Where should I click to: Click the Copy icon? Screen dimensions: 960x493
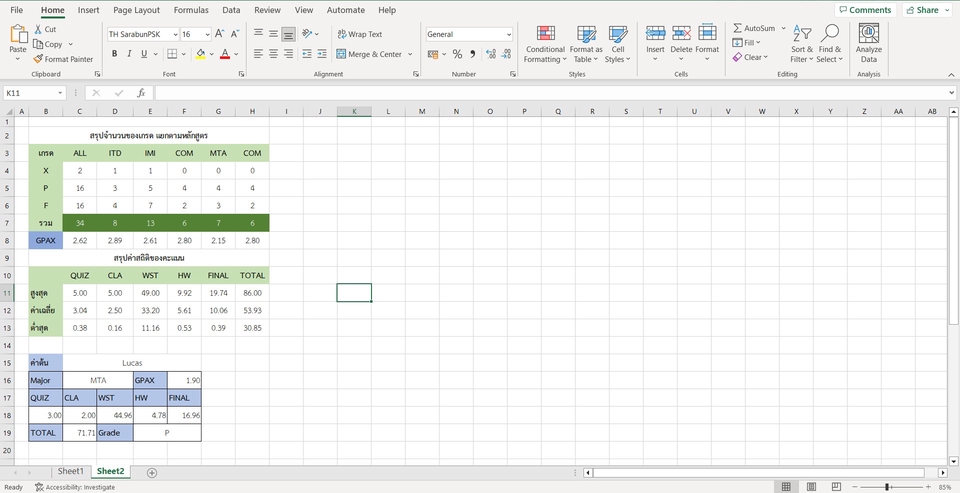pyautogui.click(x=38, y=44)
